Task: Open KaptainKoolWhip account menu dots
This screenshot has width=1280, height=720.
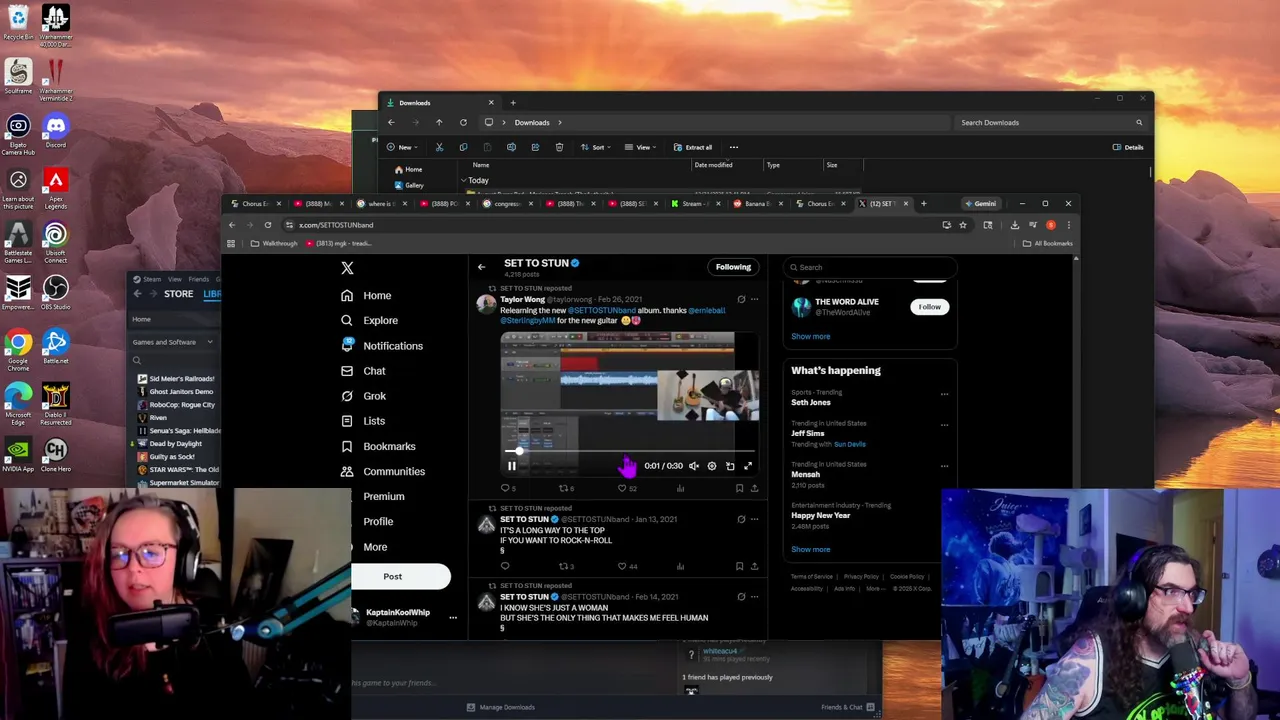Action: pos(453,618)
